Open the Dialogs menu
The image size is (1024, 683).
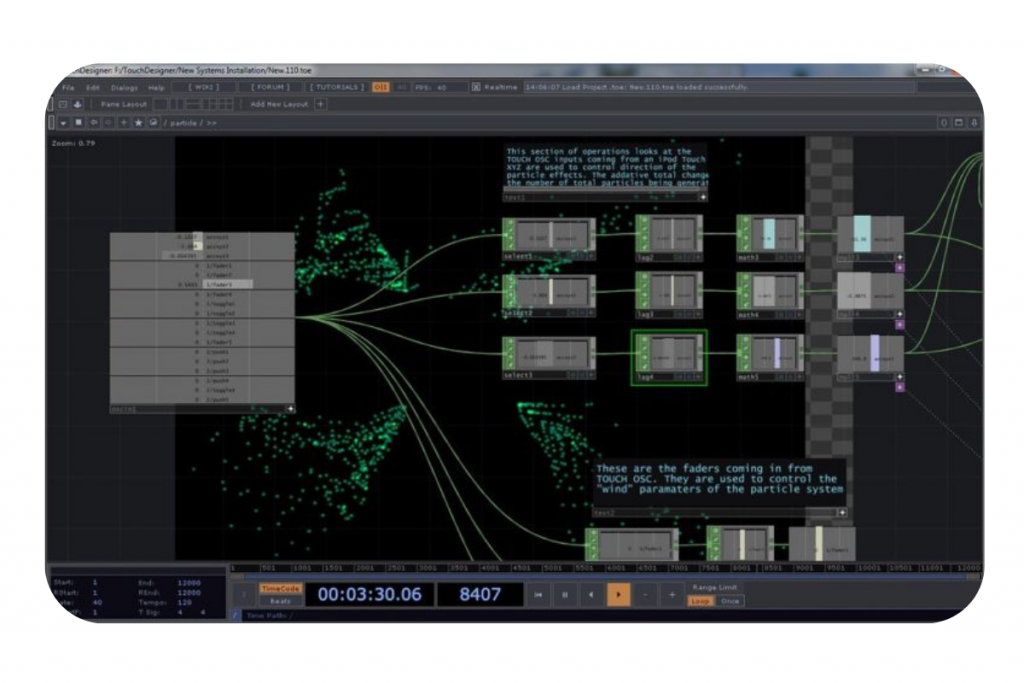pos(124,87)
